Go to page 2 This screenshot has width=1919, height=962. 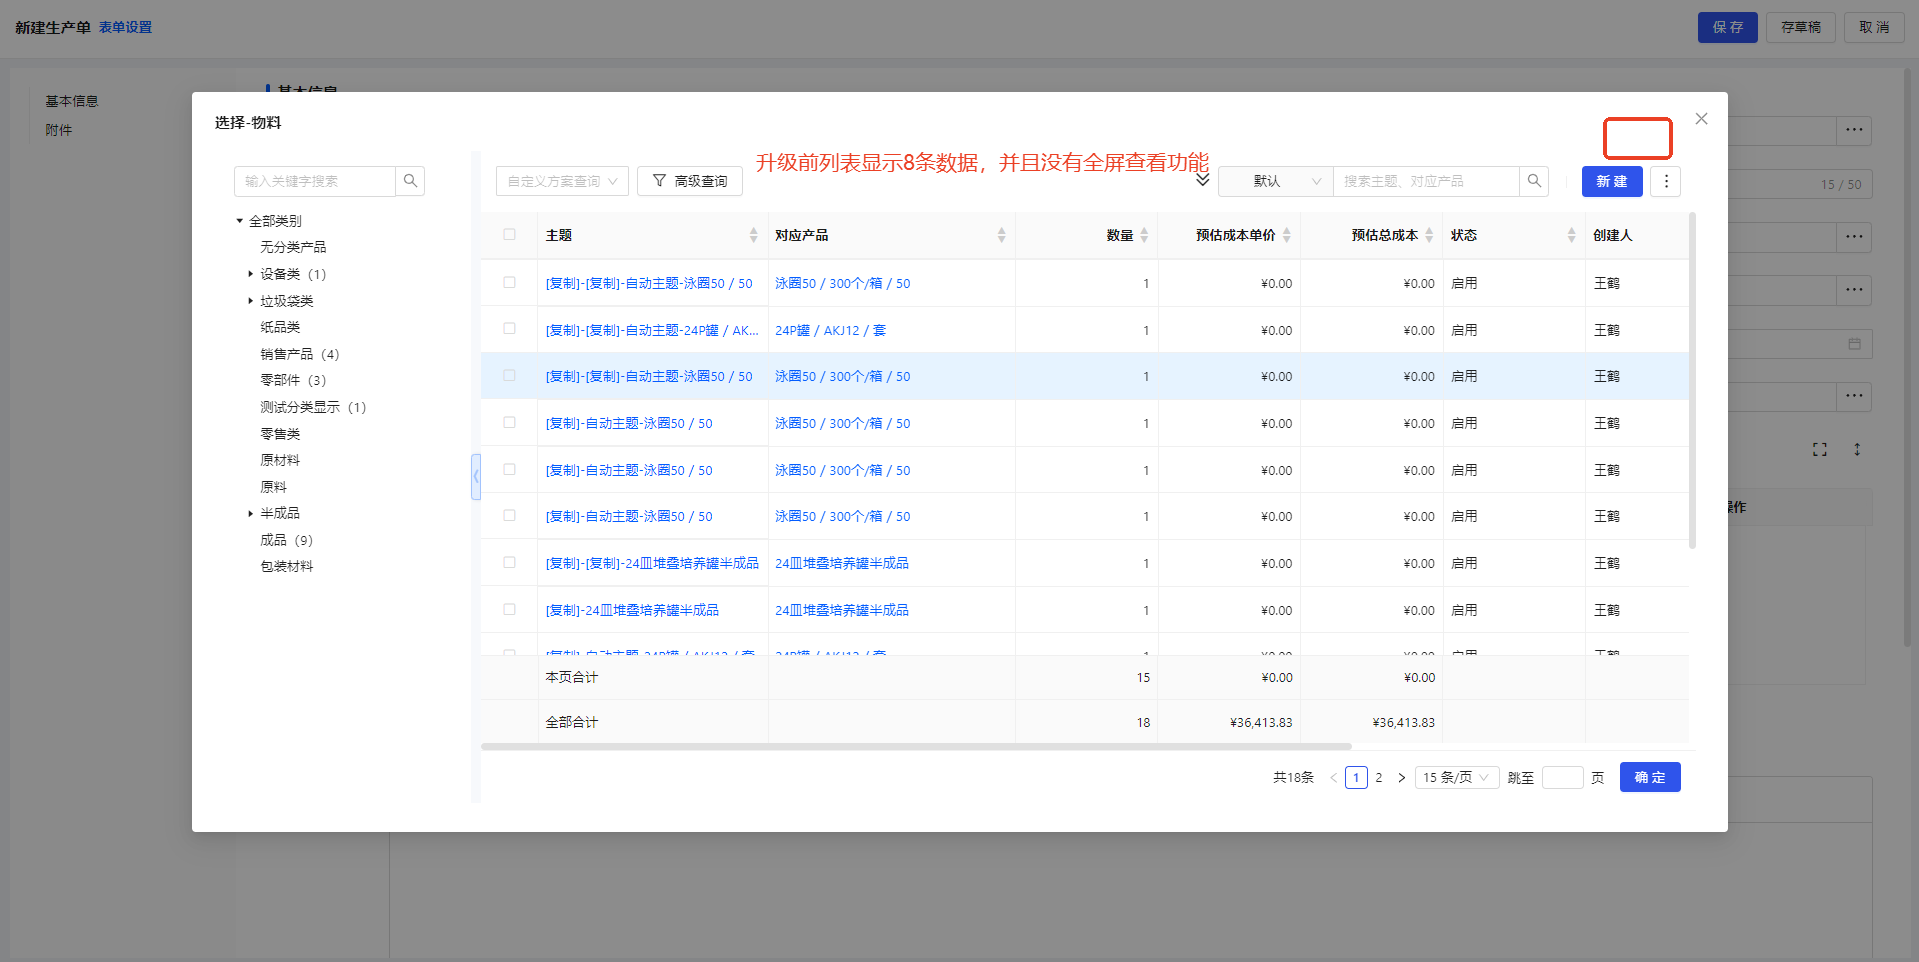tap(1379, 777)
